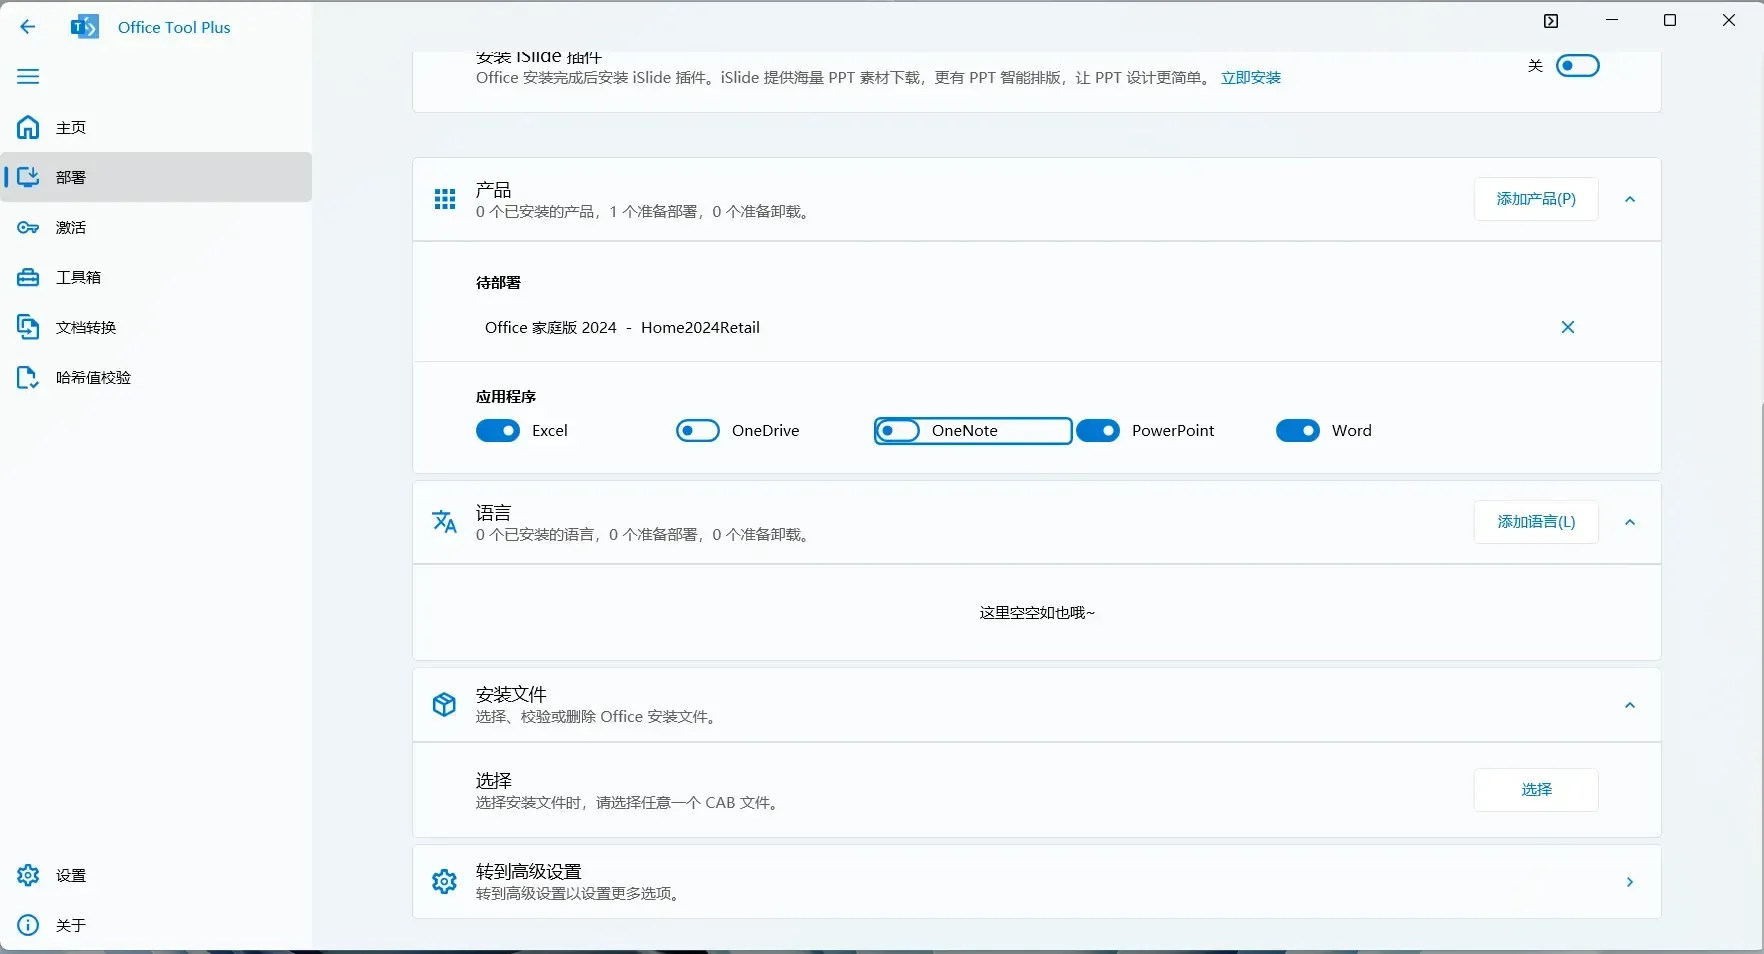Select the Office 家庭版 2024 Home2024Retail row
This screenshot has width=1764, height=954.
pyautogui.click(x=1037, y=327)
